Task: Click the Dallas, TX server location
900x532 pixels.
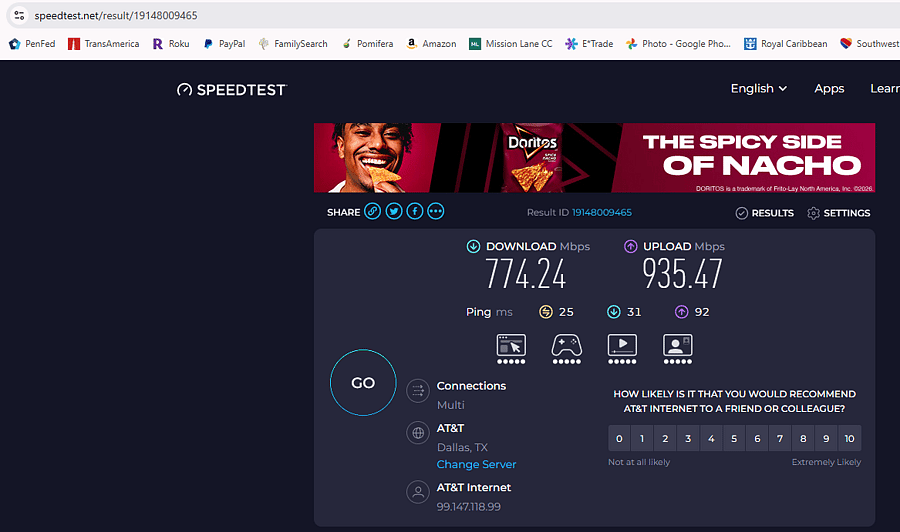Action: click(x=462, y=447)
